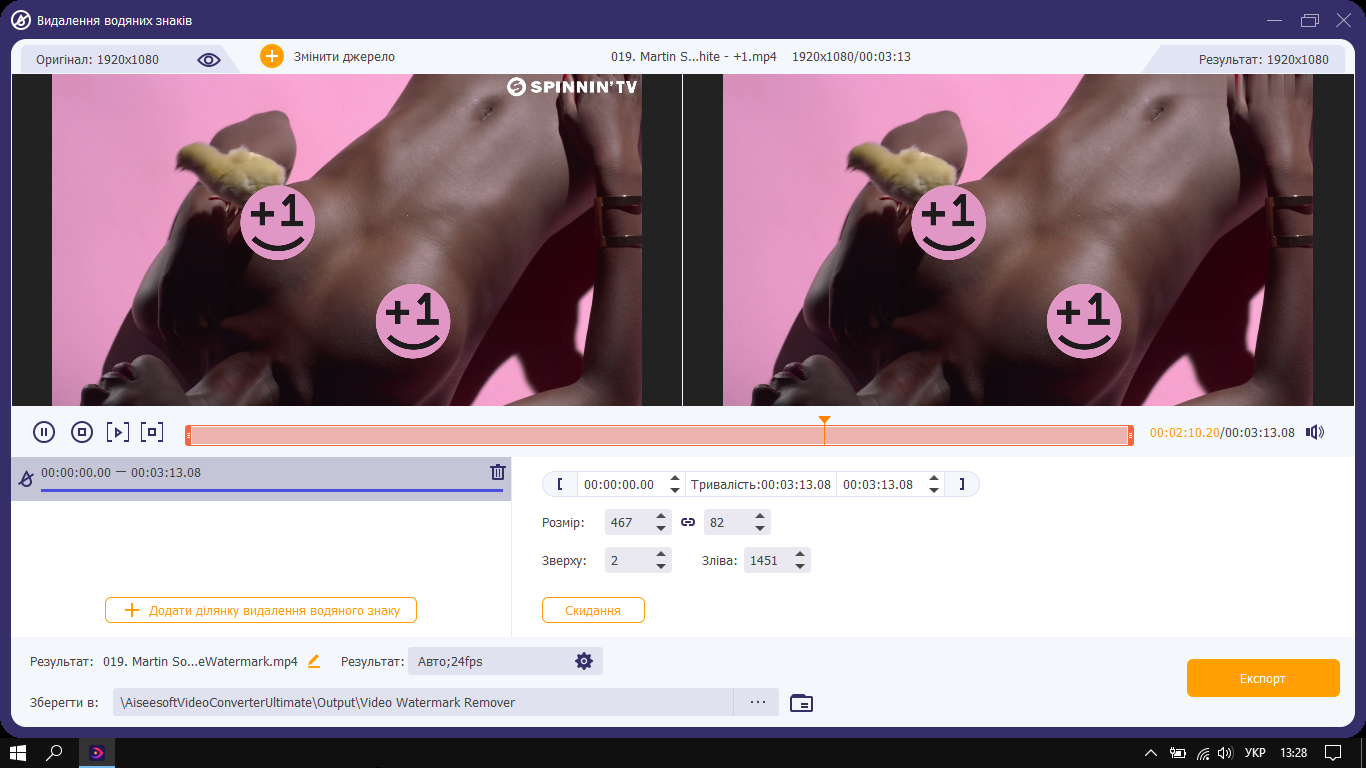Decrease the Зліва left offset value

[800, 566]
